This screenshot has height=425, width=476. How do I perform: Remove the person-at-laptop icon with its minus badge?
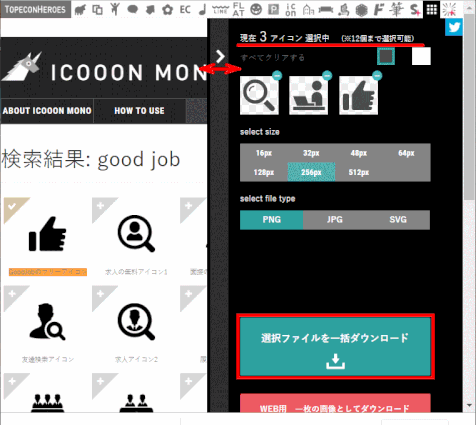click(327, 76)
